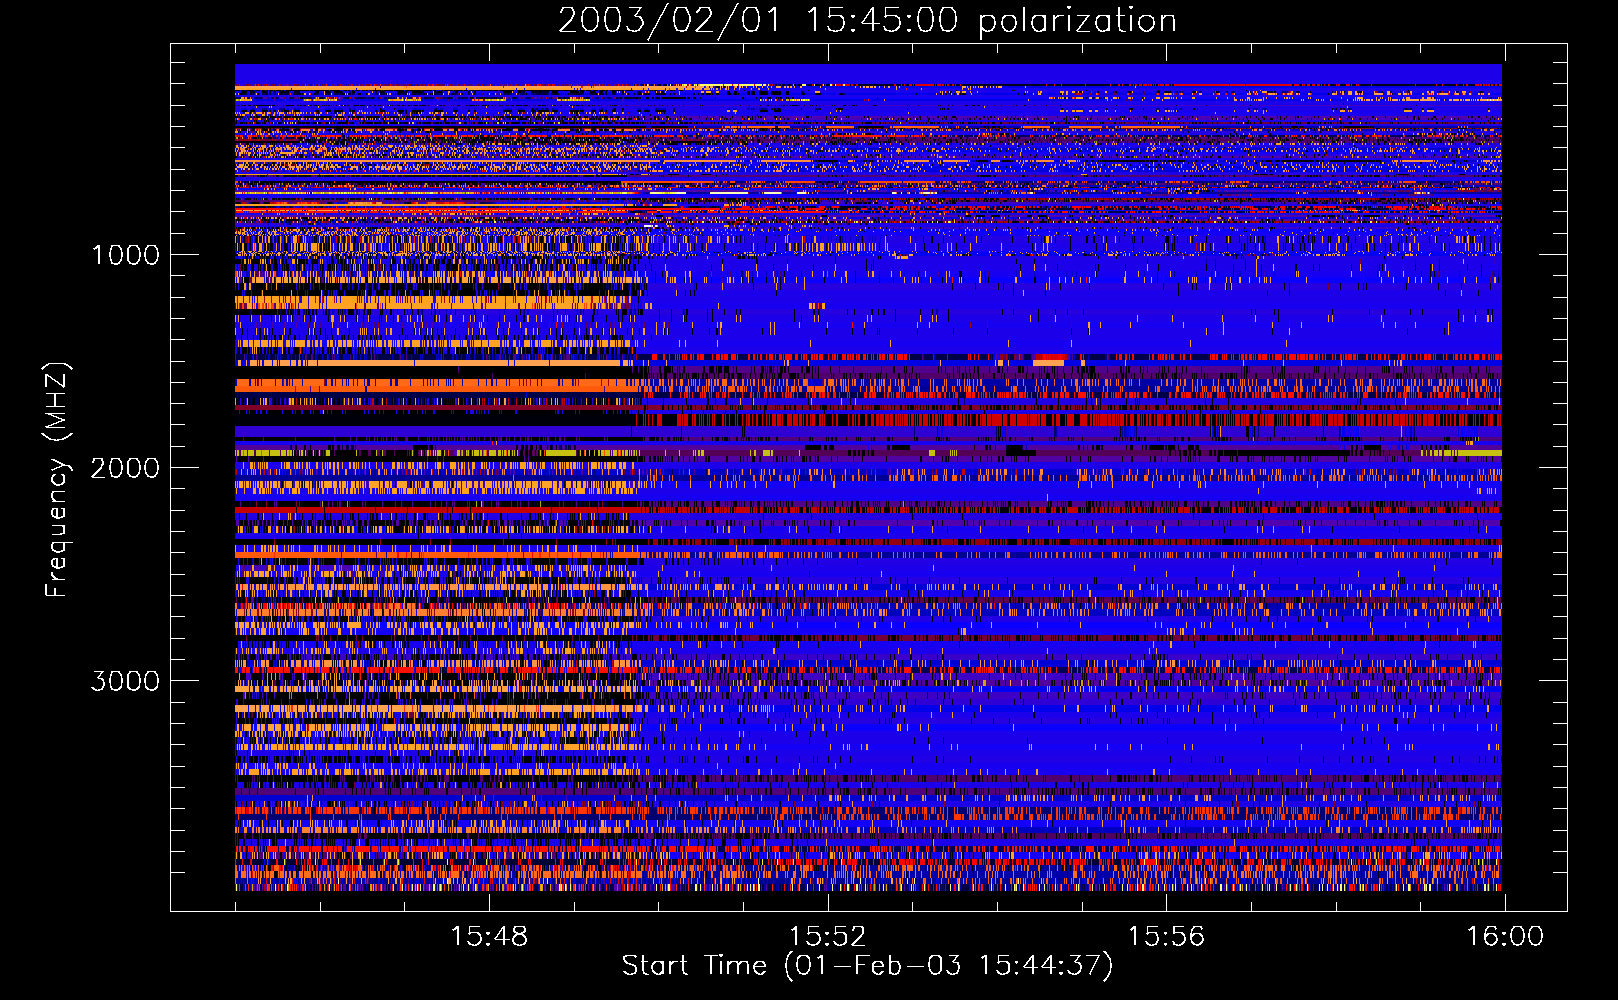This screenshot has width=1618, height=1000.
Task: Click the '2000' frequency axis label
Action: coord(125,468)
